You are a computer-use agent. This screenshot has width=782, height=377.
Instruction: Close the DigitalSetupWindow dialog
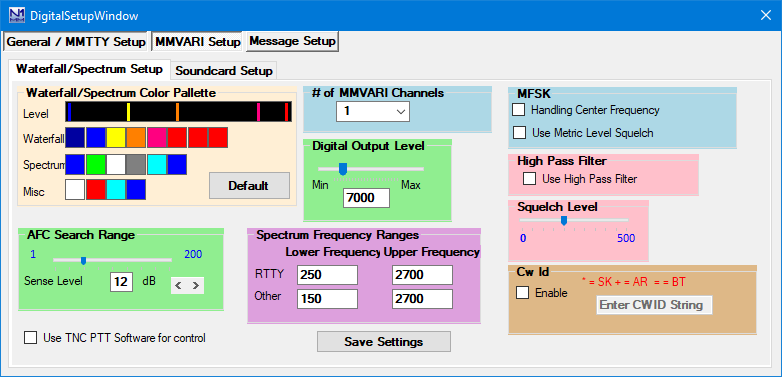[x=766, y=15]
